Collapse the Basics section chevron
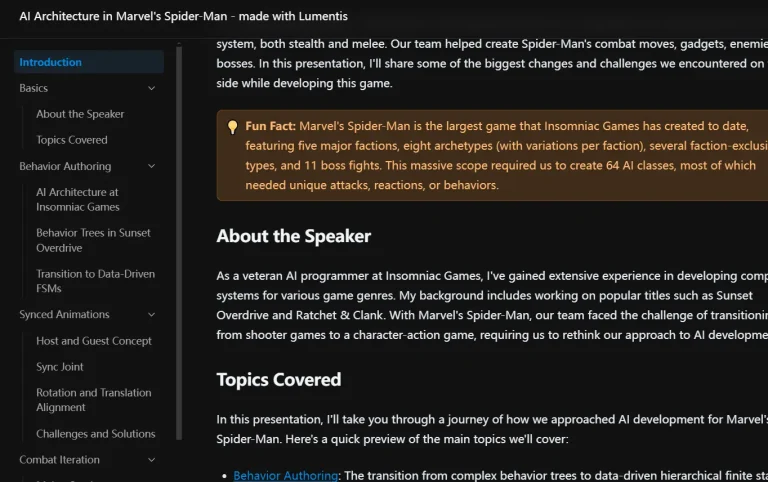The width and height of the screenshot is (768, 482). (152, 88)
